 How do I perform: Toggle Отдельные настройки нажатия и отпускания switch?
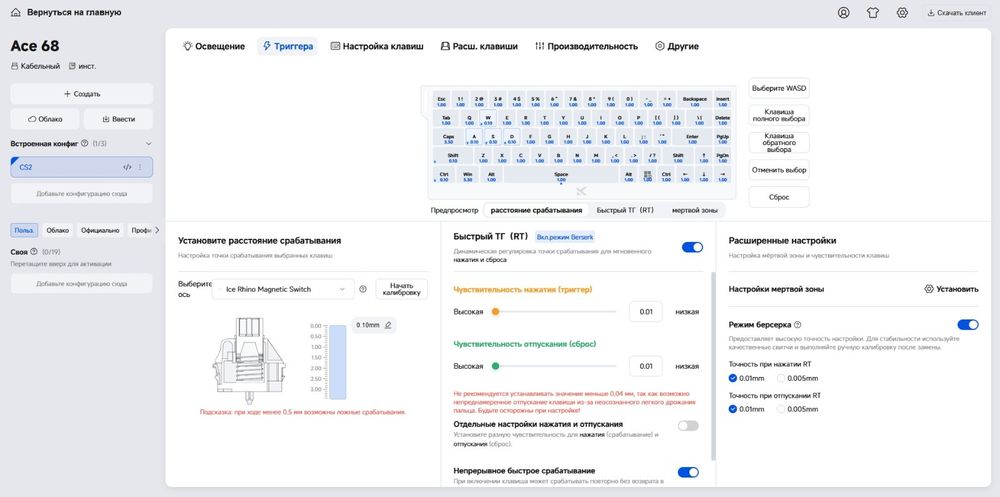(688, 426)
